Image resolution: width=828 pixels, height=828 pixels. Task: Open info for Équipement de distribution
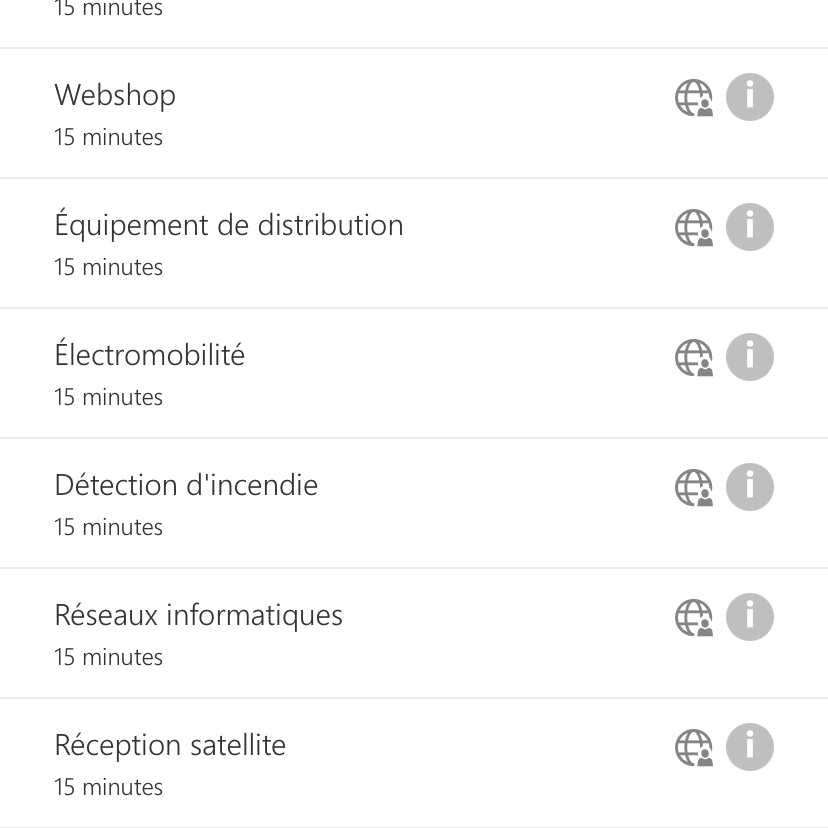tap(750, 227)
